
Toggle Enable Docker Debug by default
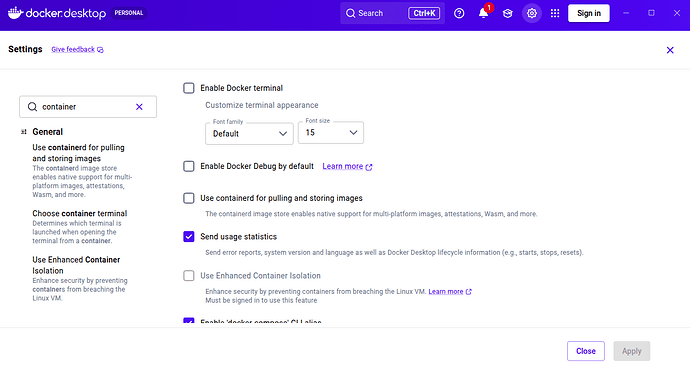pos(189,166)
